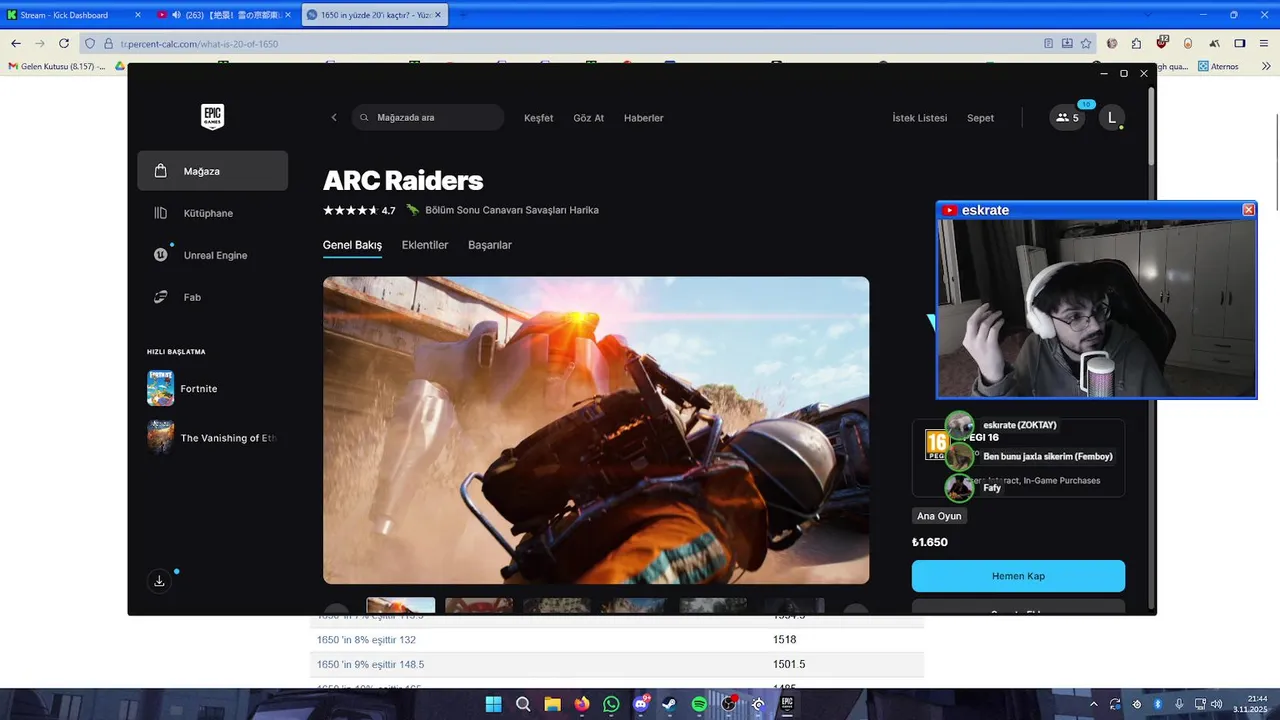The width and height of the screenshot is (1280, 720).
Task: Open WhatsApp from the taskbar
Action: pos(611,704)
